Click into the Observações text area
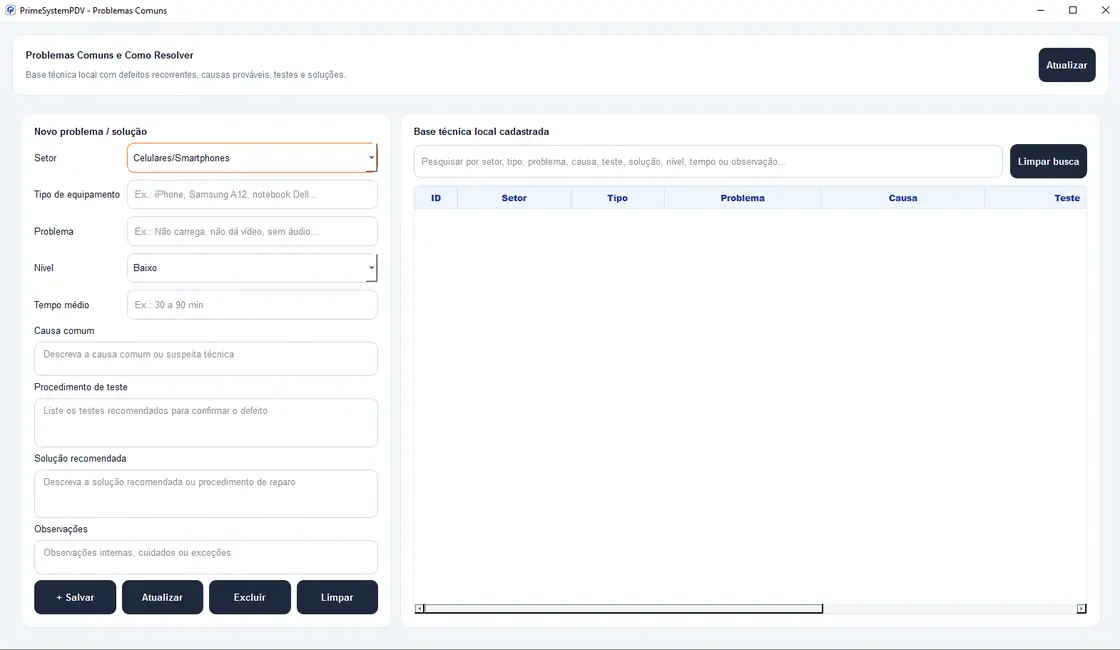Image resolution: width=1120 pixels, height=650 pixels. pyautogui.click(x=206, y=557)
